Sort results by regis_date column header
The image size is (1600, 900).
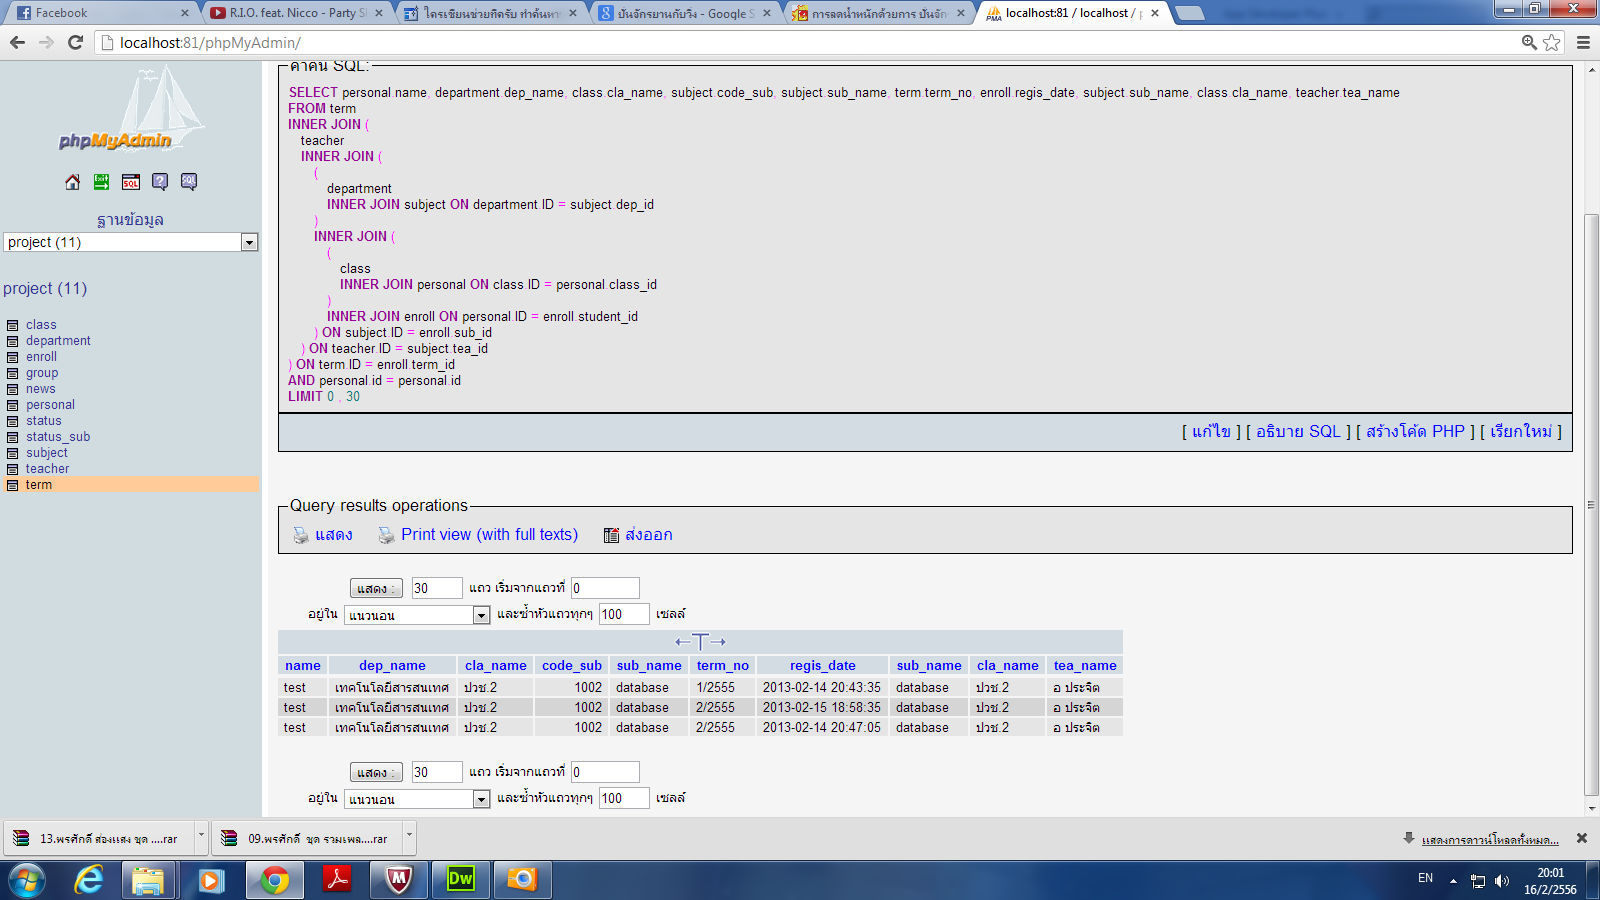(x=822, y=666)
